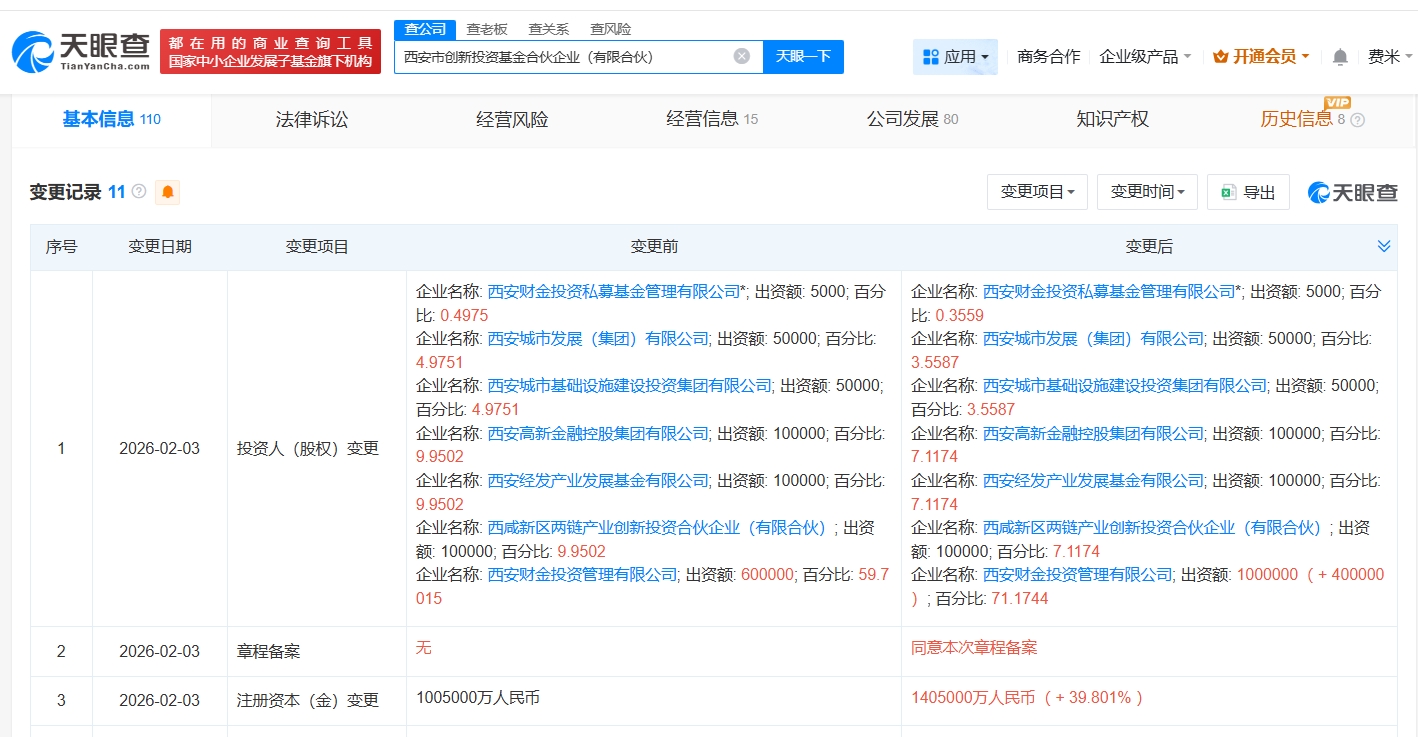Click the TianYanCha logo in the header
1418x737 pixels.
click(x=81, y=51)
